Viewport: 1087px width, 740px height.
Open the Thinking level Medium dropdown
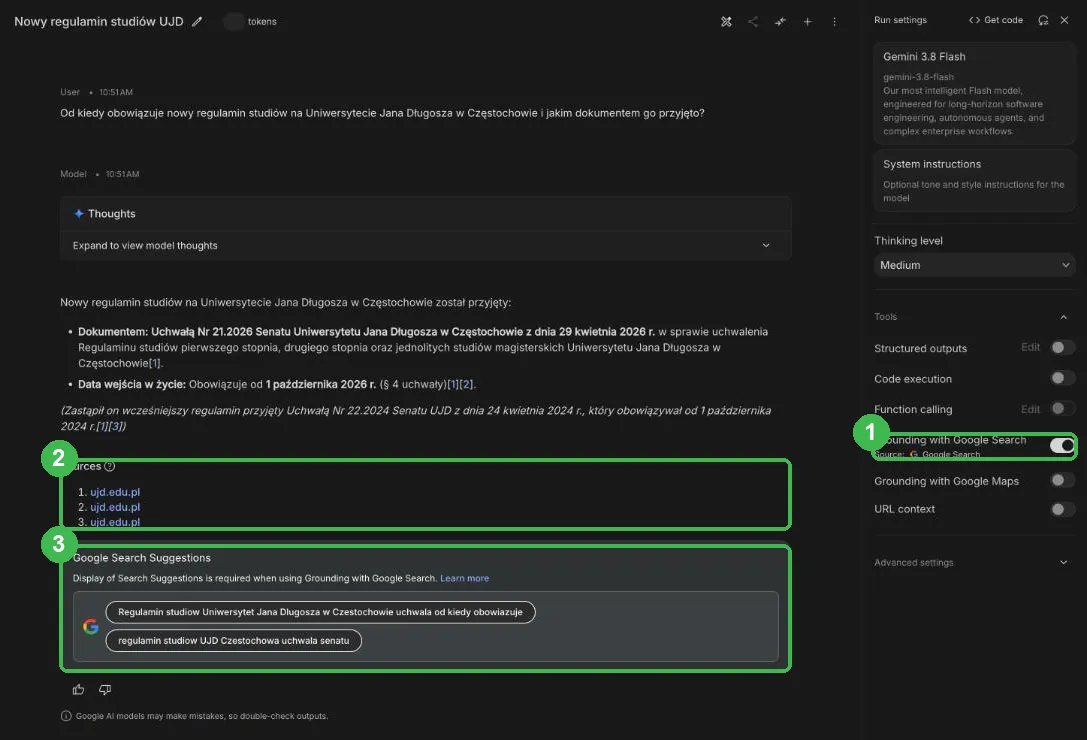974,265
